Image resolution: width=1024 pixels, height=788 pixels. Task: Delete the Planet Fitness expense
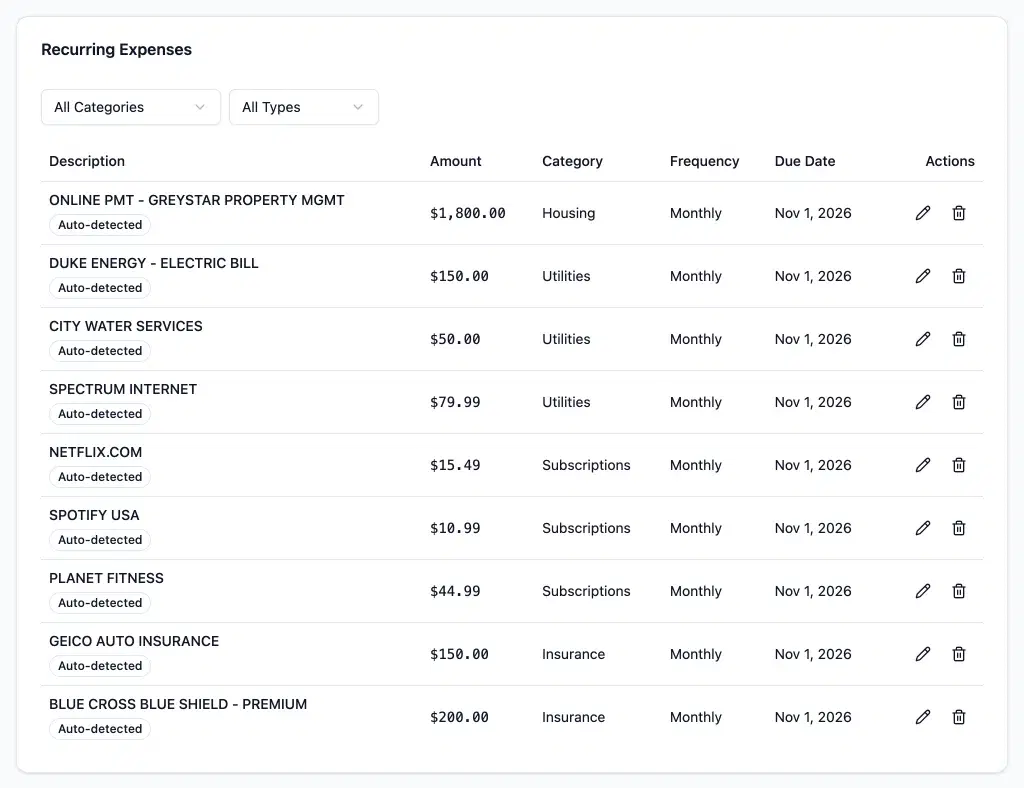point(959,591)
